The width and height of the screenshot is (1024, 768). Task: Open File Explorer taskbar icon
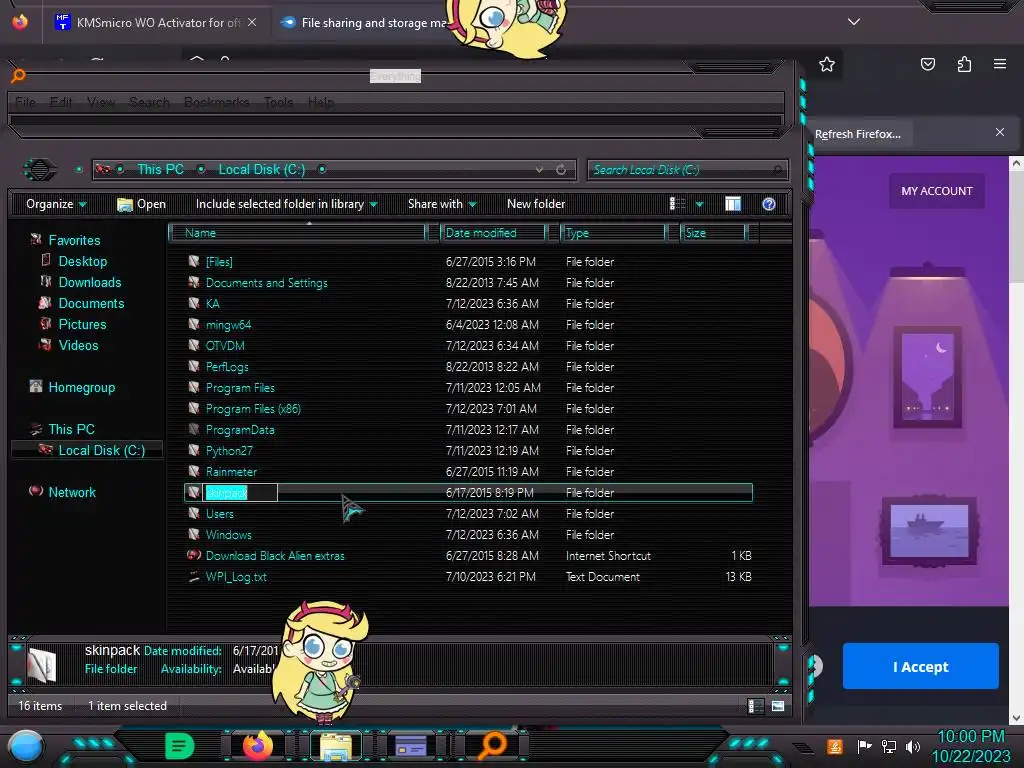(336, 746)
